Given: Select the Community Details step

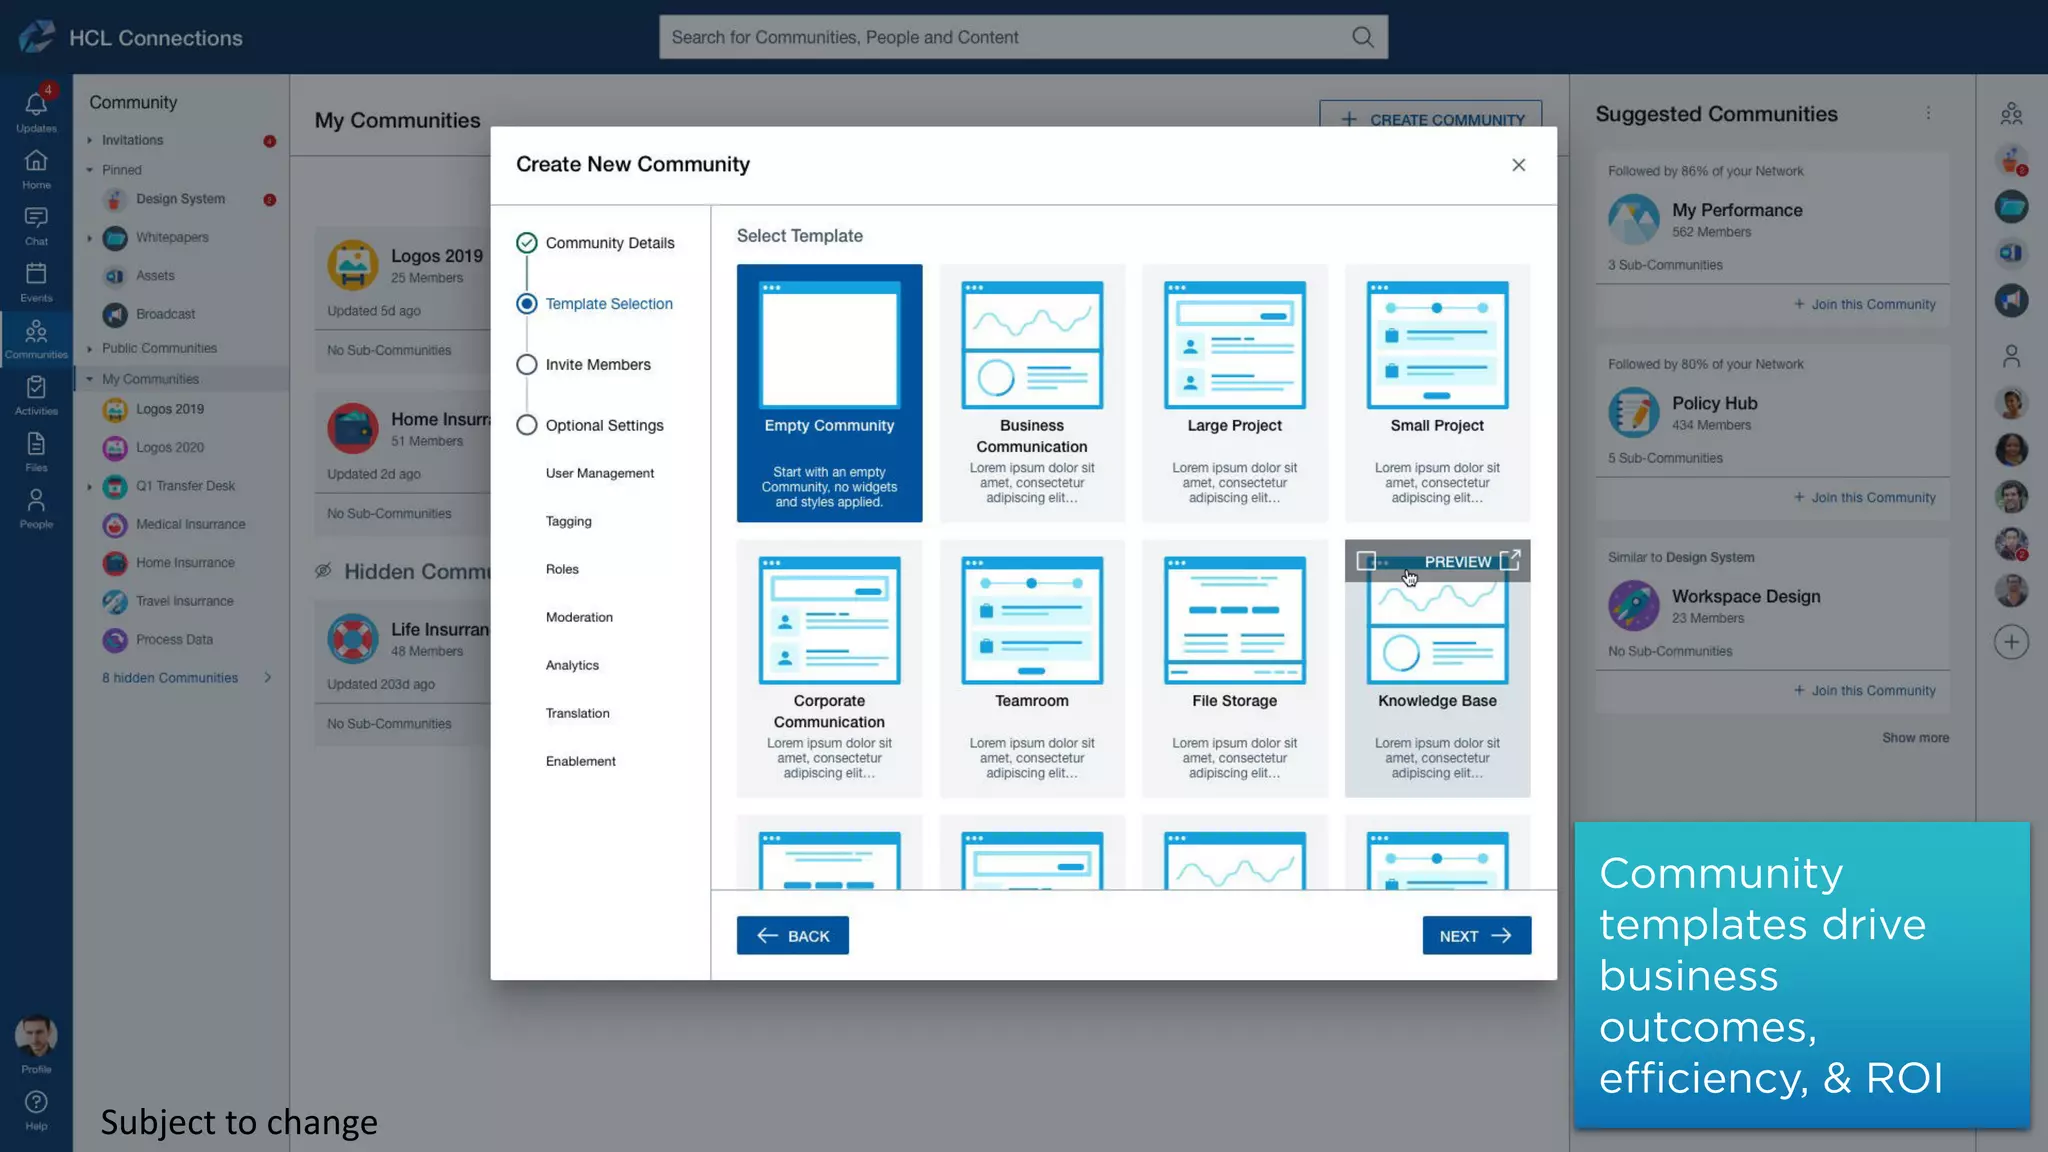Looking at the screenshot, I should pyautogui.click(x=595, y=243).
